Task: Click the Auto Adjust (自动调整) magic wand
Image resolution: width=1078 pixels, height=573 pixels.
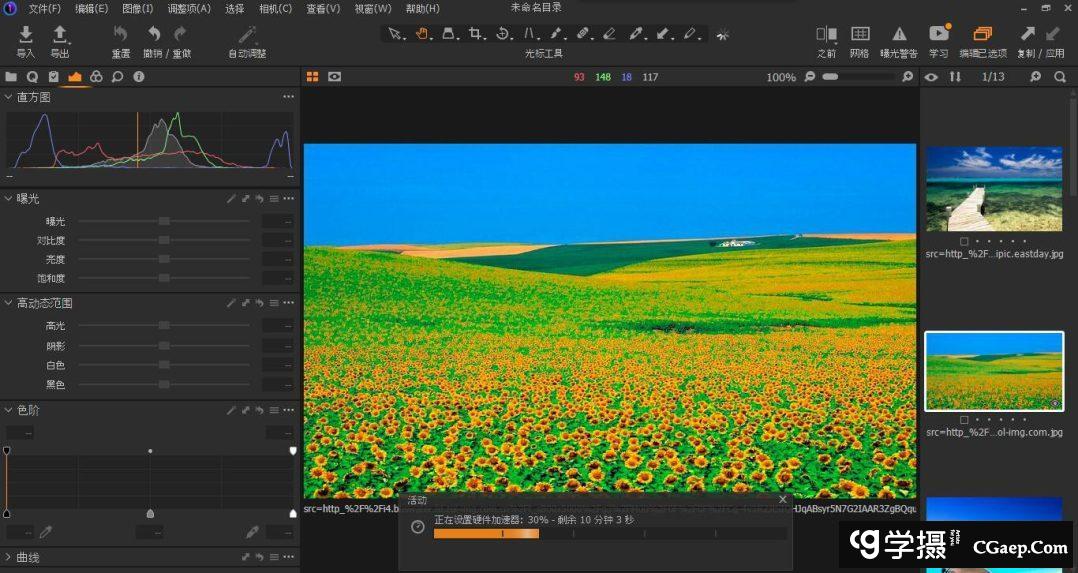Action: coord(247,35)
